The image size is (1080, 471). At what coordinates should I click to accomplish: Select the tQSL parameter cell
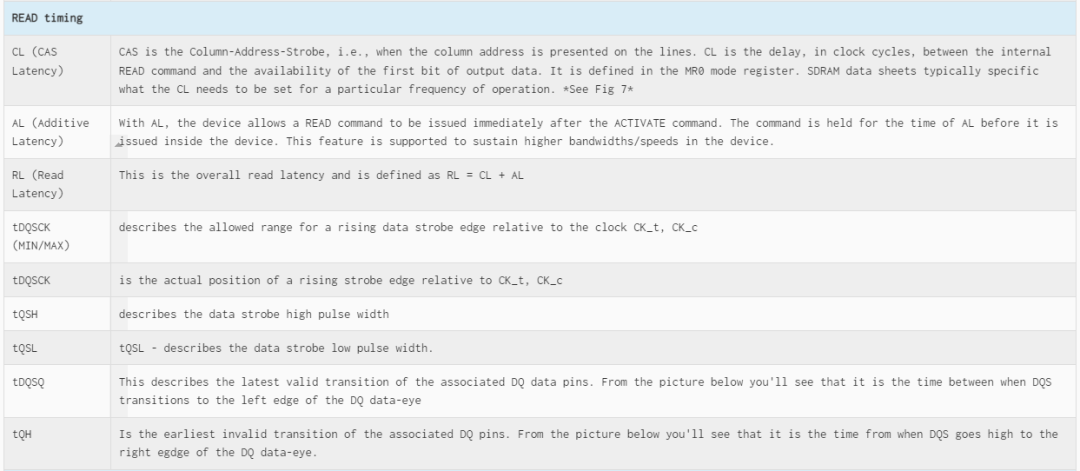click(57, 348)
